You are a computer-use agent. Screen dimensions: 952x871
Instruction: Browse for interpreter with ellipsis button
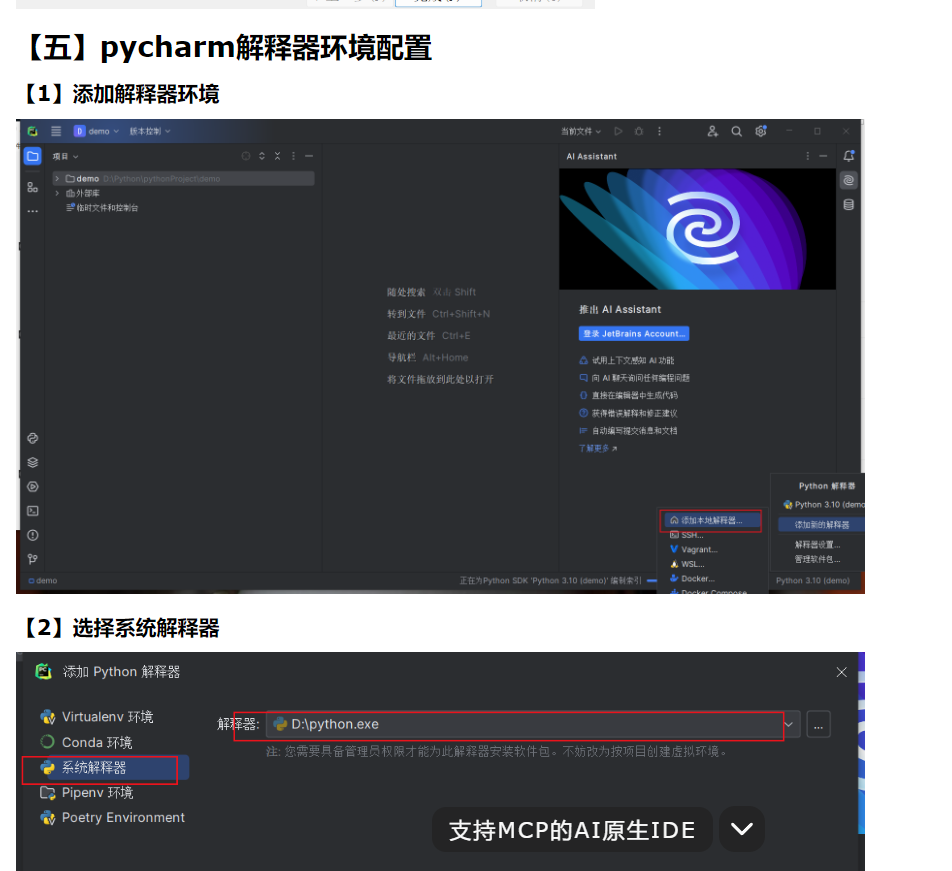pyautogui.click(x=818, y=724)
